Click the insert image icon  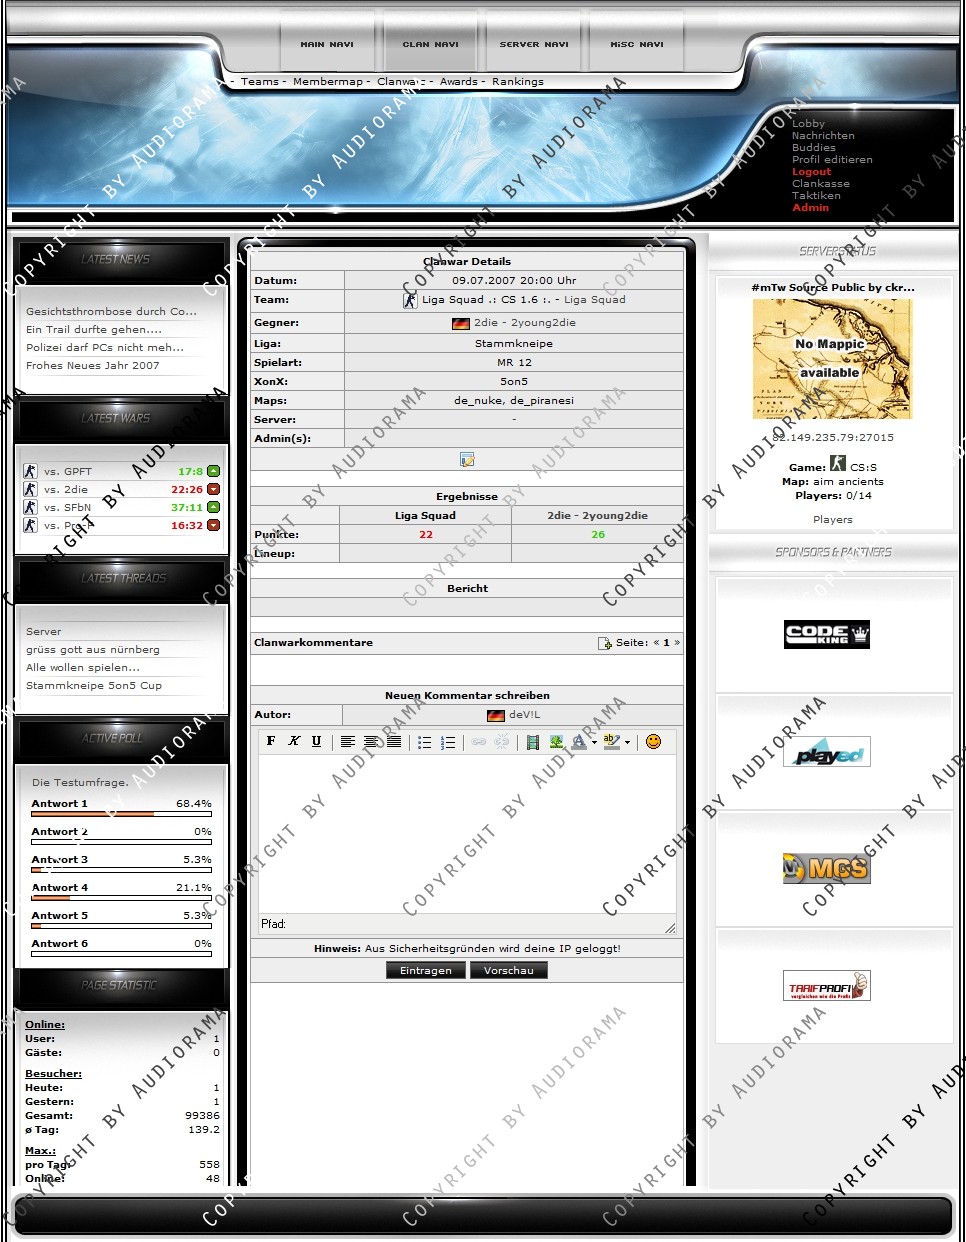point(556,742)
